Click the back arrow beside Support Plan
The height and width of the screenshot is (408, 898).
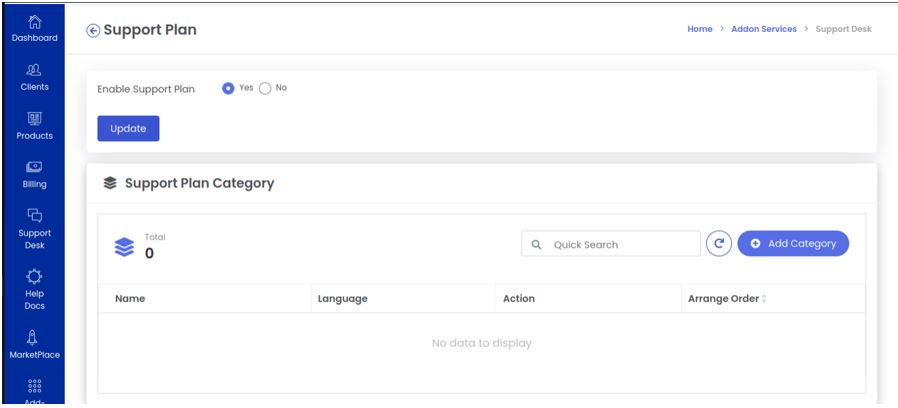pyautogui.click(x=93, y=30)
